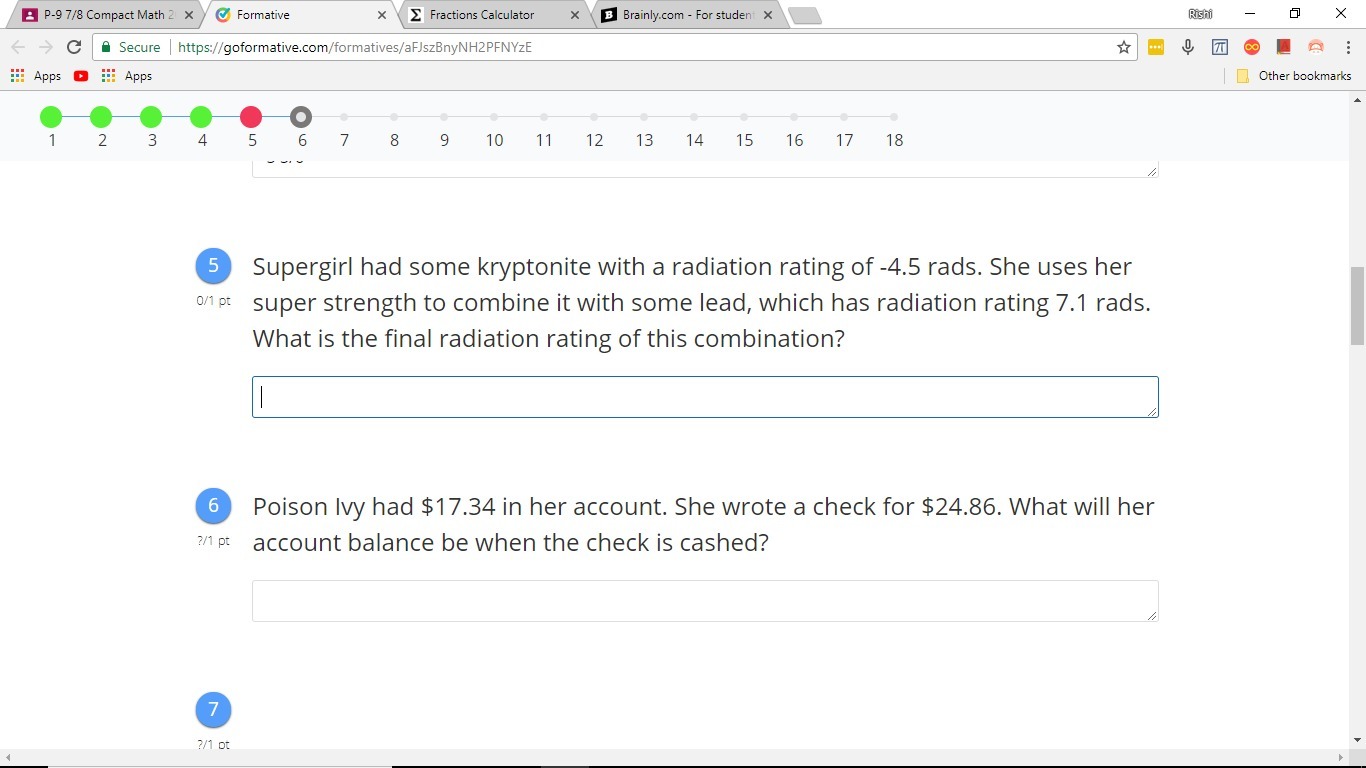Image resolution: width=1366 pixels, height=768 pixels.
Task: Click the blue number 5 question badge
Action: tap(213, 266)
